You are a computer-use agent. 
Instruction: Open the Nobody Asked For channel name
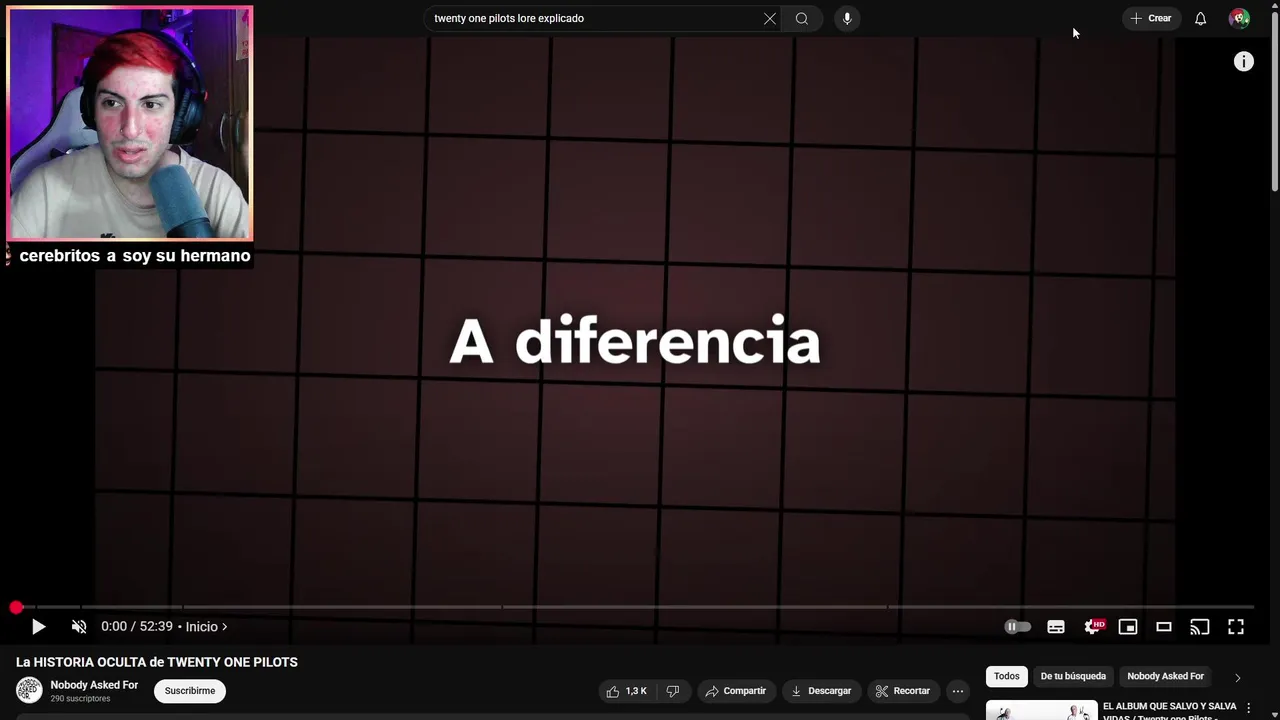94,685
